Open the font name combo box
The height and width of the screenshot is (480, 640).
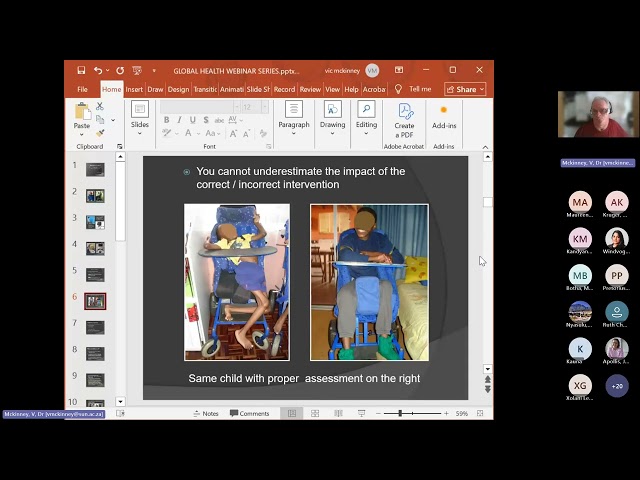pyautogui.click(x=200, y=107)
